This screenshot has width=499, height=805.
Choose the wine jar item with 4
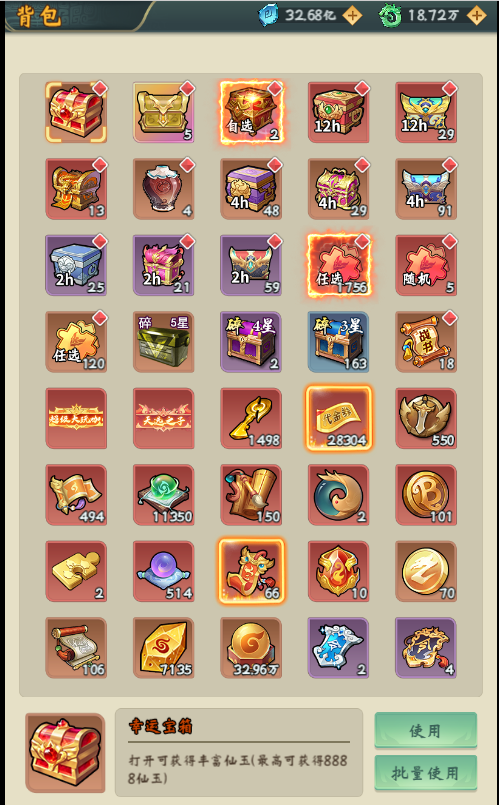click(164, 189)
